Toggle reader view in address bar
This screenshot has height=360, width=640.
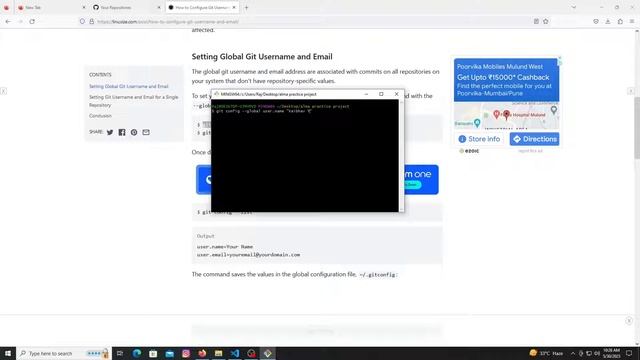pos(536,21)
